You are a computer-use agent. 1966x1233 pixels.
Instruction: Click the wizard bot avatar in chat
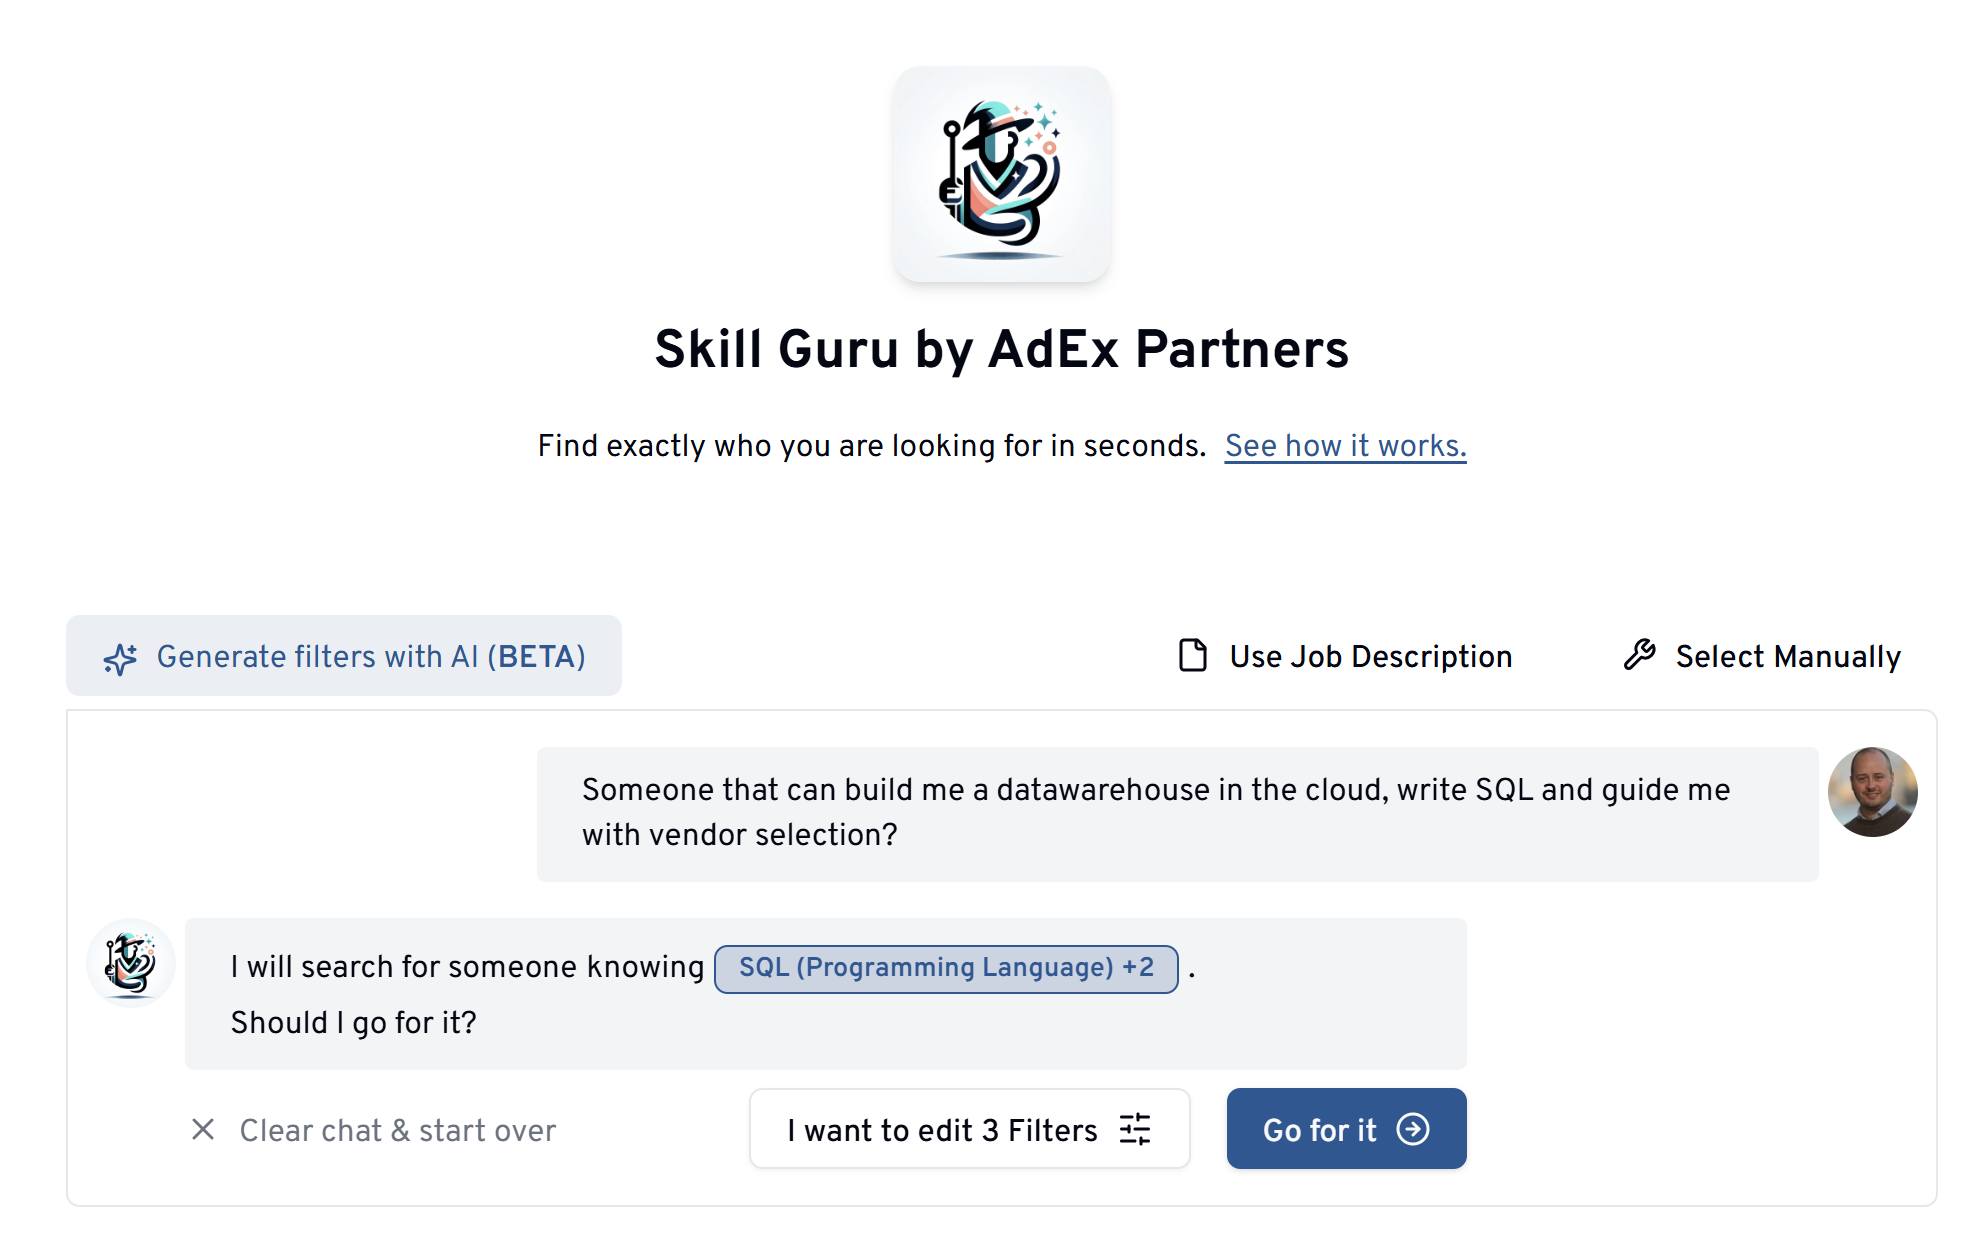pos(131,962)
